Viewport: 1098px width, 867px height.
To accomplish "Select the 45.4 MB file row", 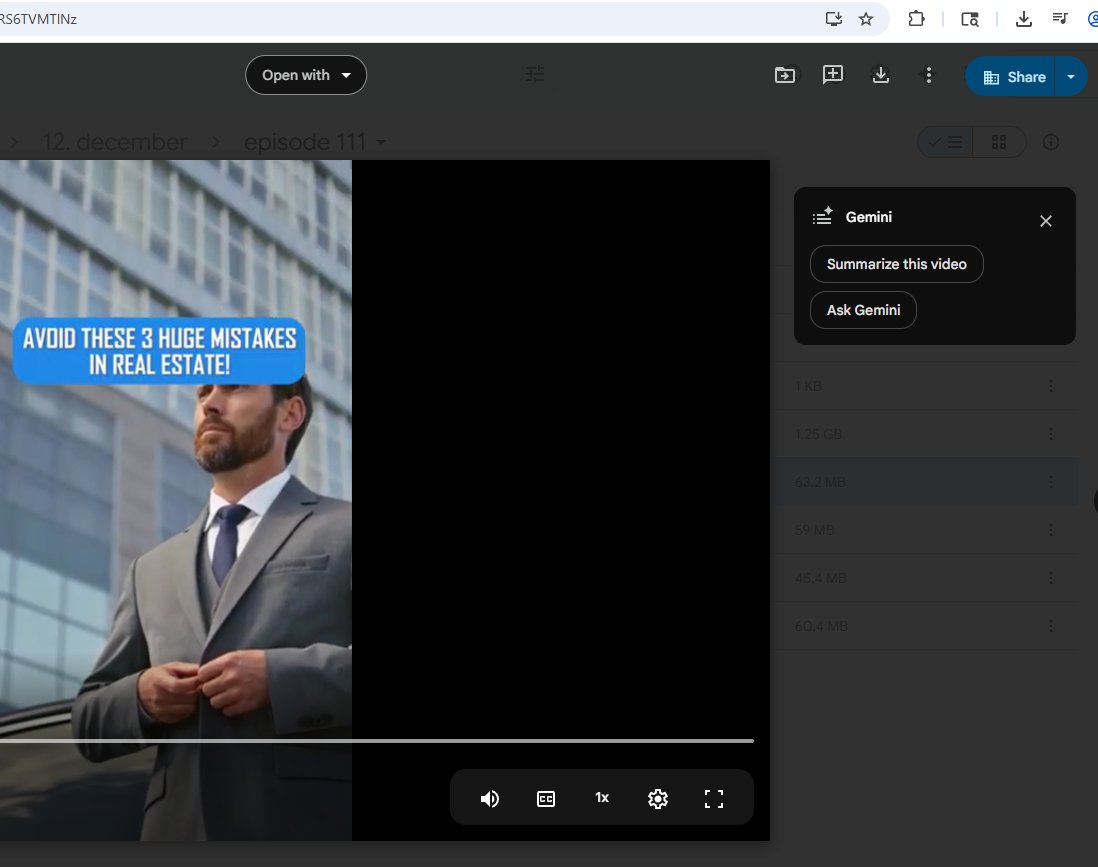I will (x=924, y=578).
